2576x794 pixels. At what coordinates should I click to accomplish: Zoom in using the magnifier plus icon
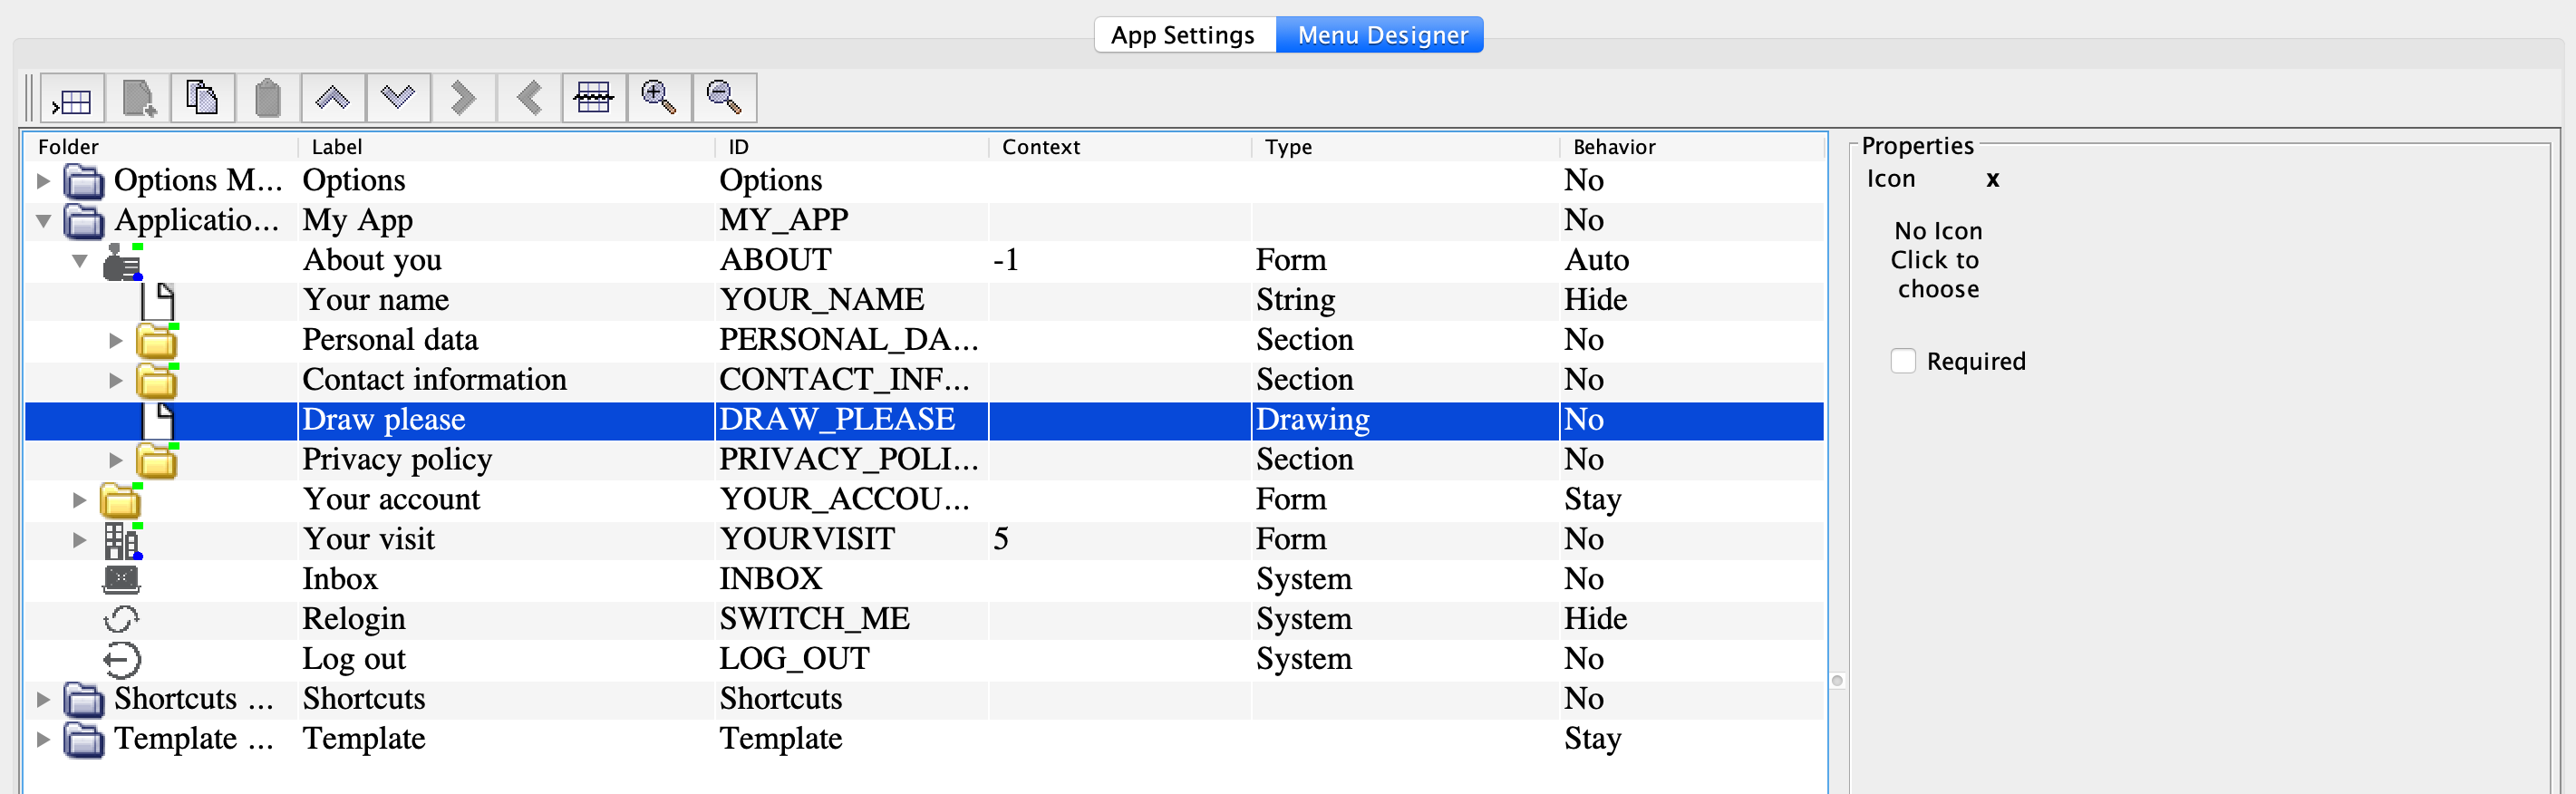[659, 98]
